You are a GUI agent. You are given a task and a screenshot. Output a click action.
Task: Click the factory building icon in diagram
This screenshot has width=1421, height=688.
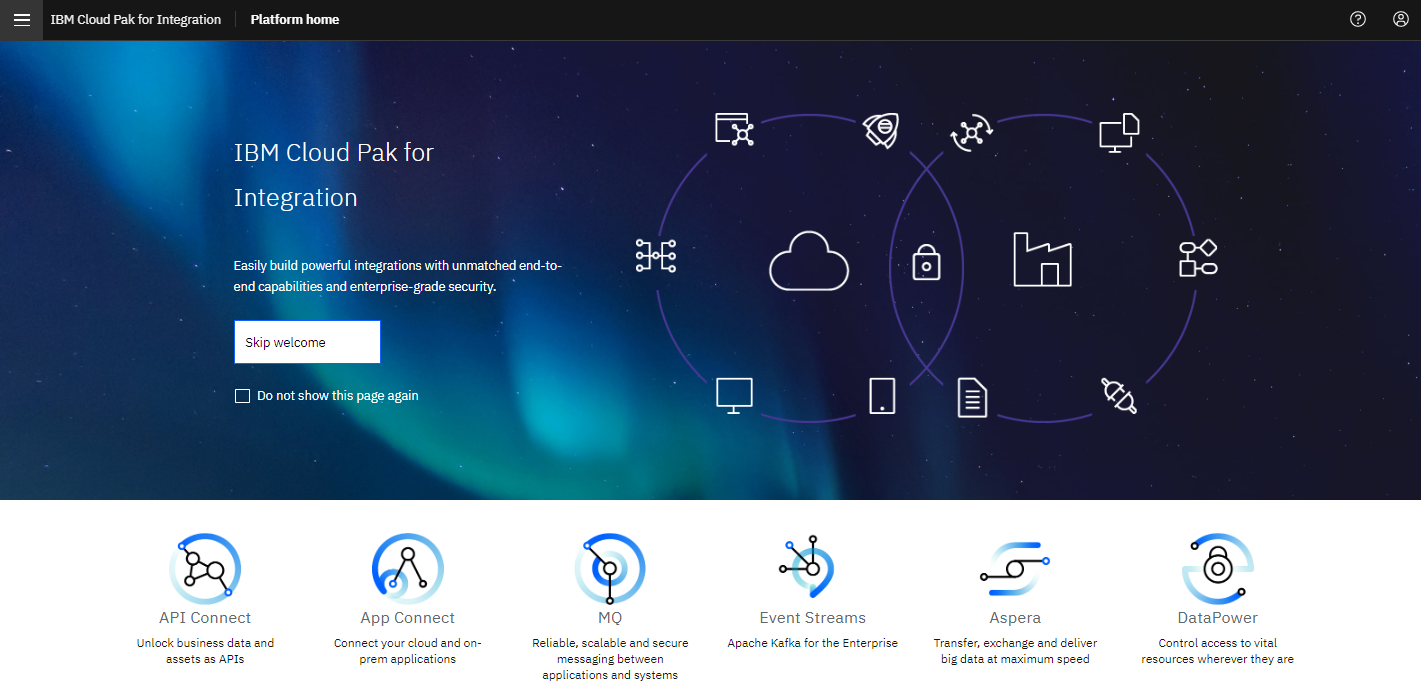pos(1042,259)
